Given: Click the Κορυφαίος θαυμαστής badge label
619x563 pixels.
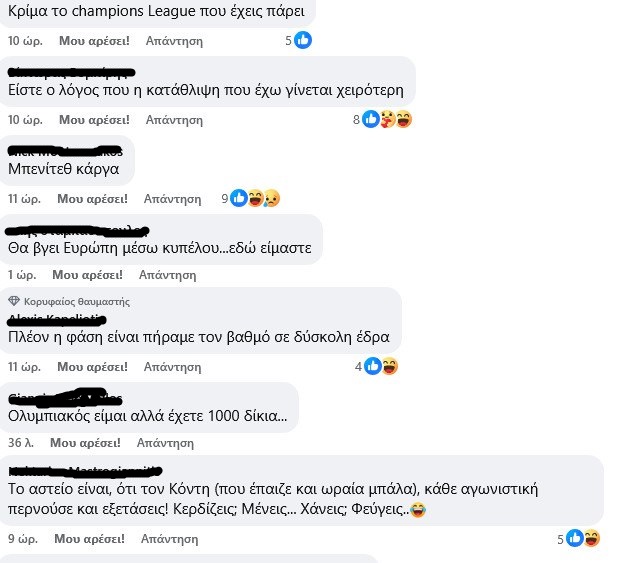Looking at the screenshot, I should point(77,302).
